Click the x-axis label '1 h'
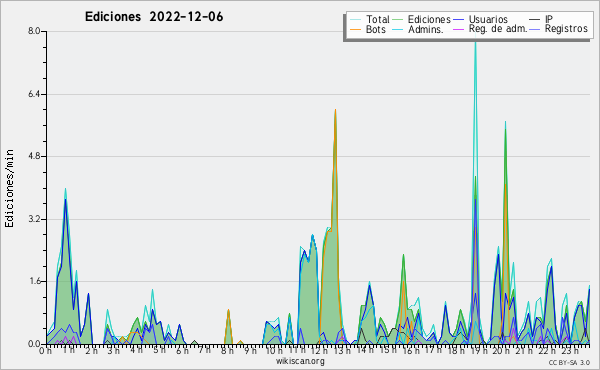 click(68, 350)
